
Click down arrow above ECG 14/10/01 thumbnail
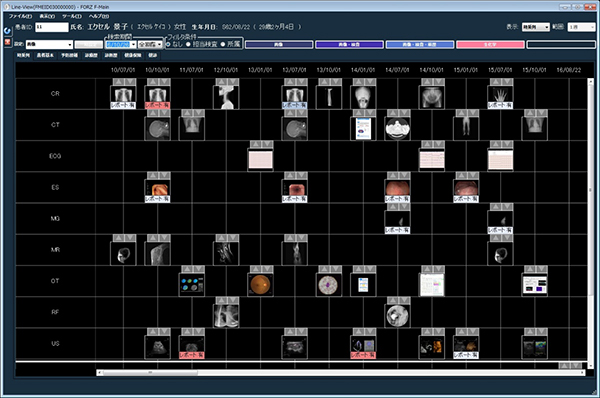point(439,144)
